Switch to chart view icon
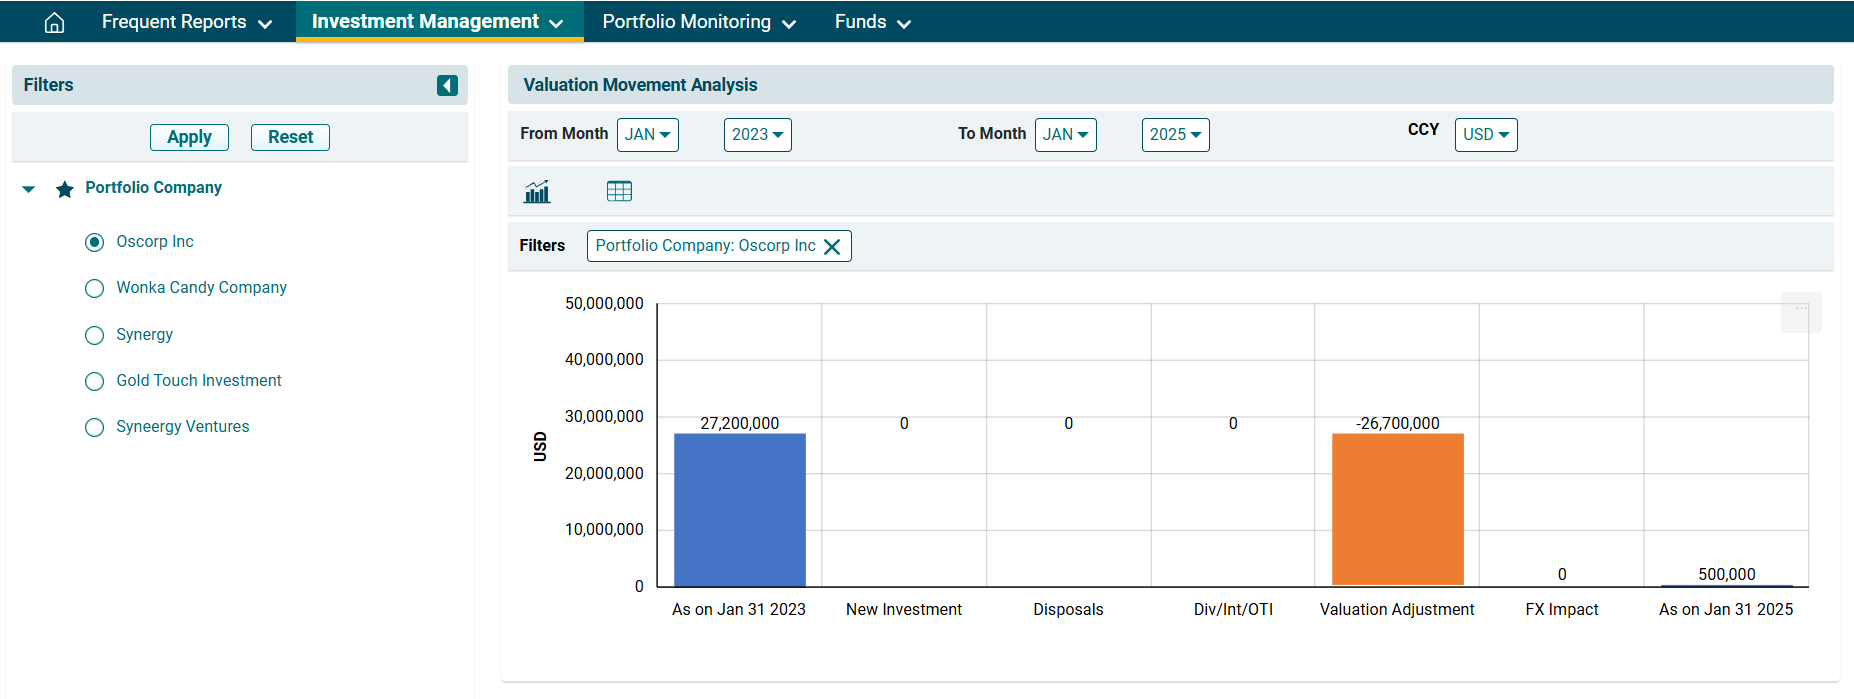 pos(537,191)
